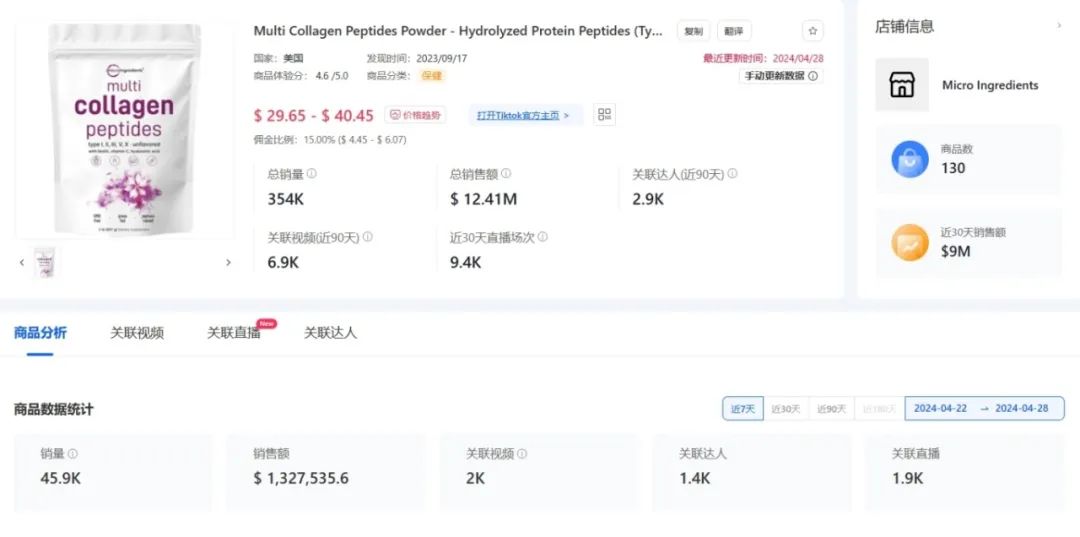Open the QR code icon next to Tiktok link
This screenshot has width=1080, height=537.
[x=604, y=115]
